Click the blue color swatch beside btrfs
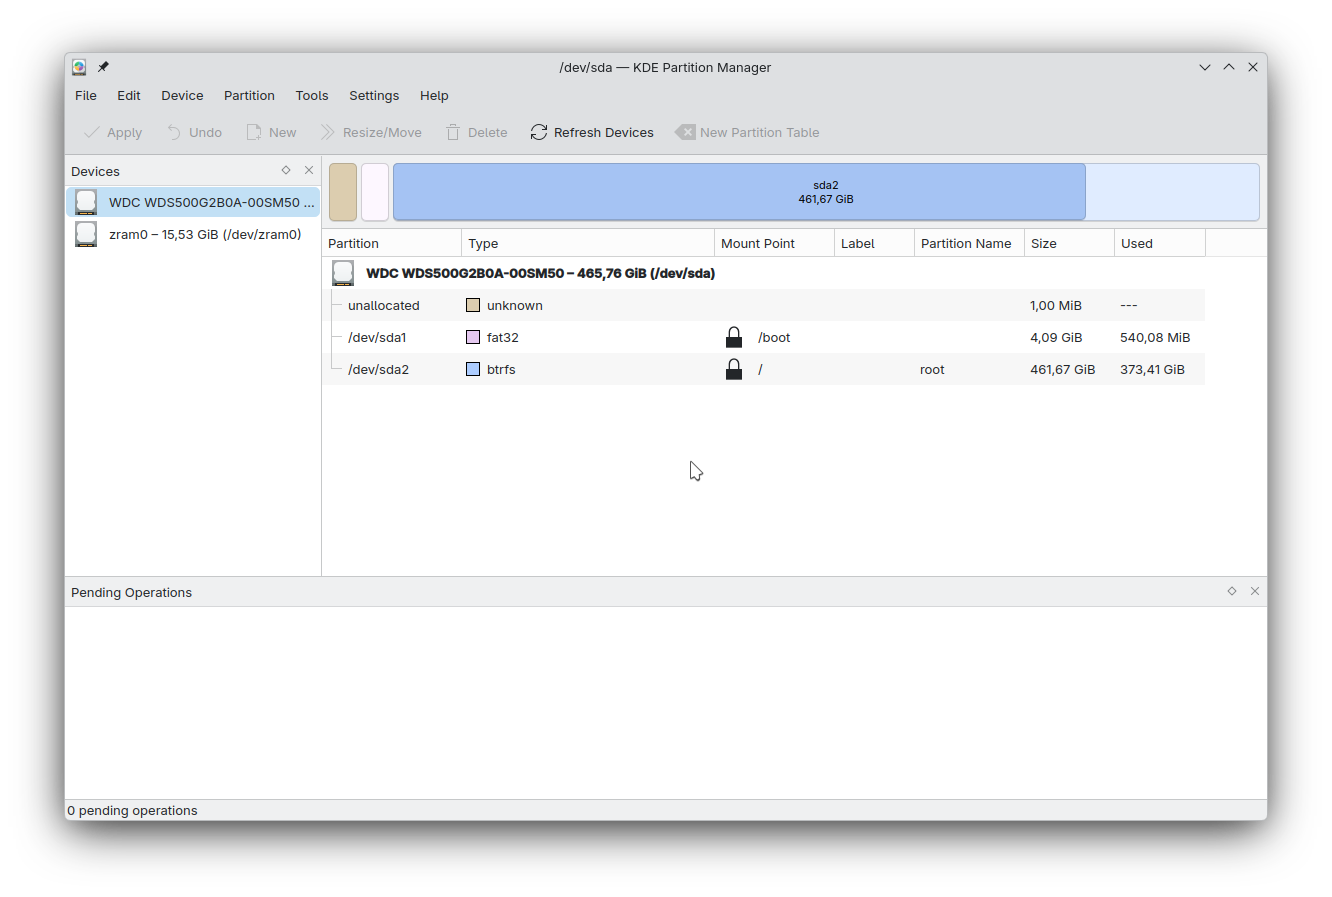 pos(473,369)
